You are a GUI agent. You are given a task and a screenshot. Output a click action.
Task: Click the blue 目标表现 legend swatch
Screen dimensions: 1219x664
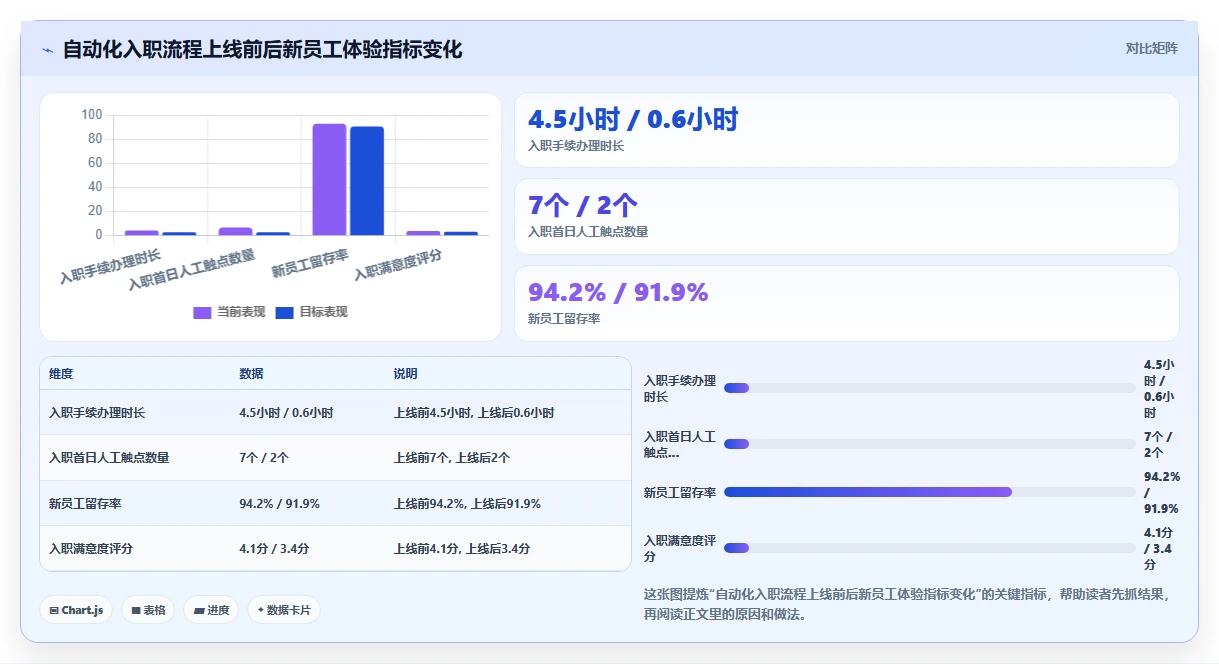(285, 313)
